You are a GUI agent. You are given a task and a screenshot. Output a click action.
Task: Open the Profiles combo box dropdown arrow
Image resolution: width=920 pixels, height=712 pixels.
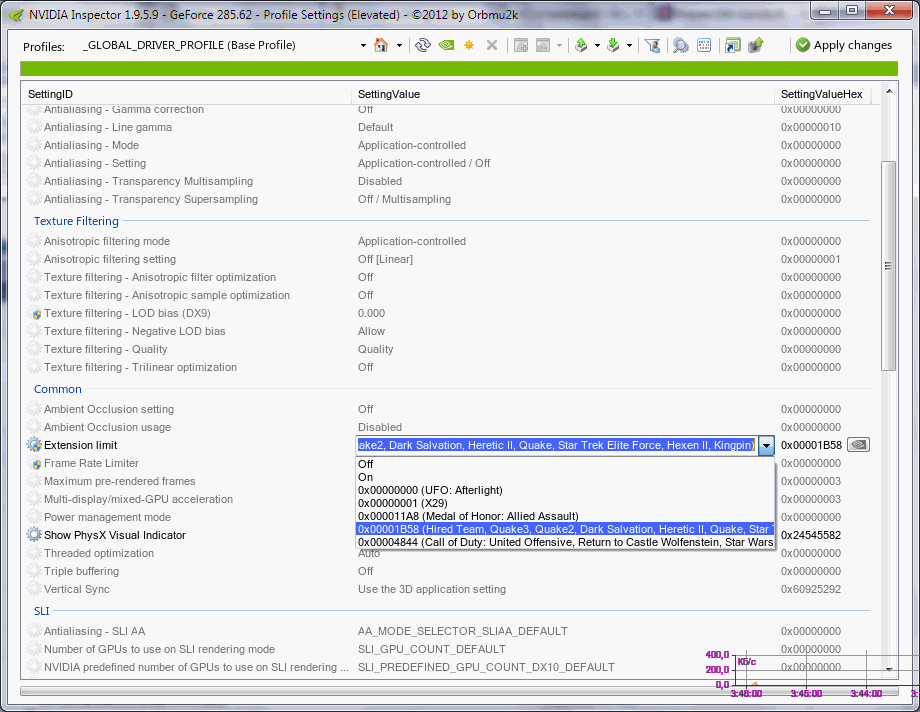pos(363,45)
